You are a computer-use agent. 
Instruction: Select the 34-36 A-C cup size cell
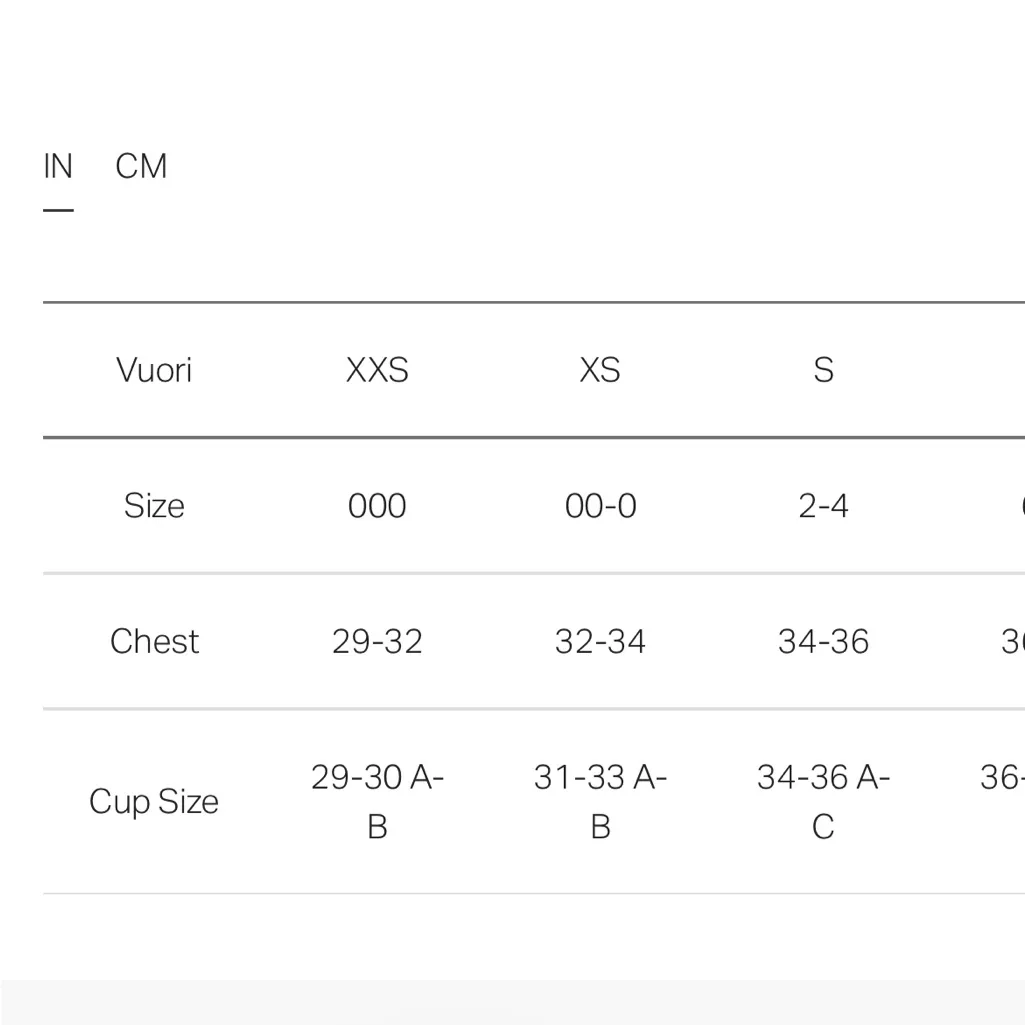tap(822, 801)
